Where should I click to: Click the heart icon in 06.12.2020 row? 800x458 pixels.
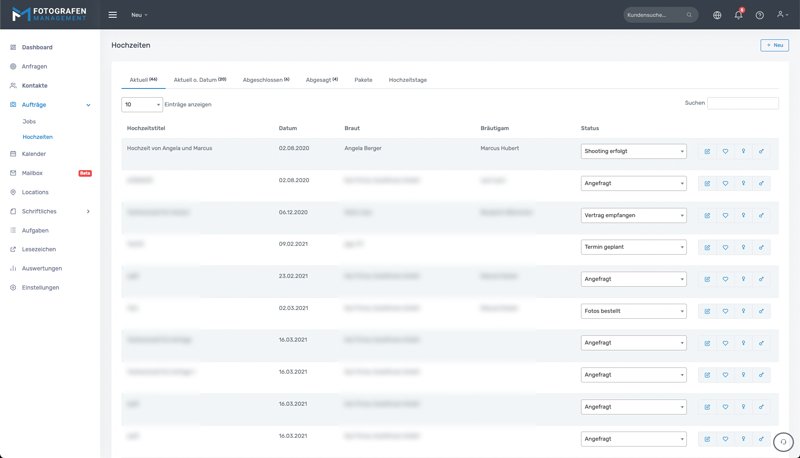(x=725, y=216)
